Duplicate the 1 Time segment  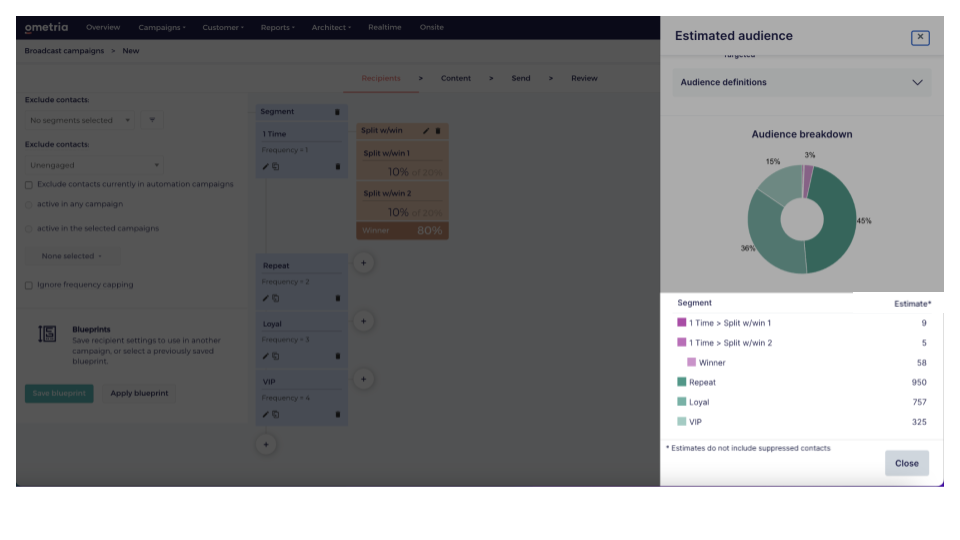click(276, 167)
